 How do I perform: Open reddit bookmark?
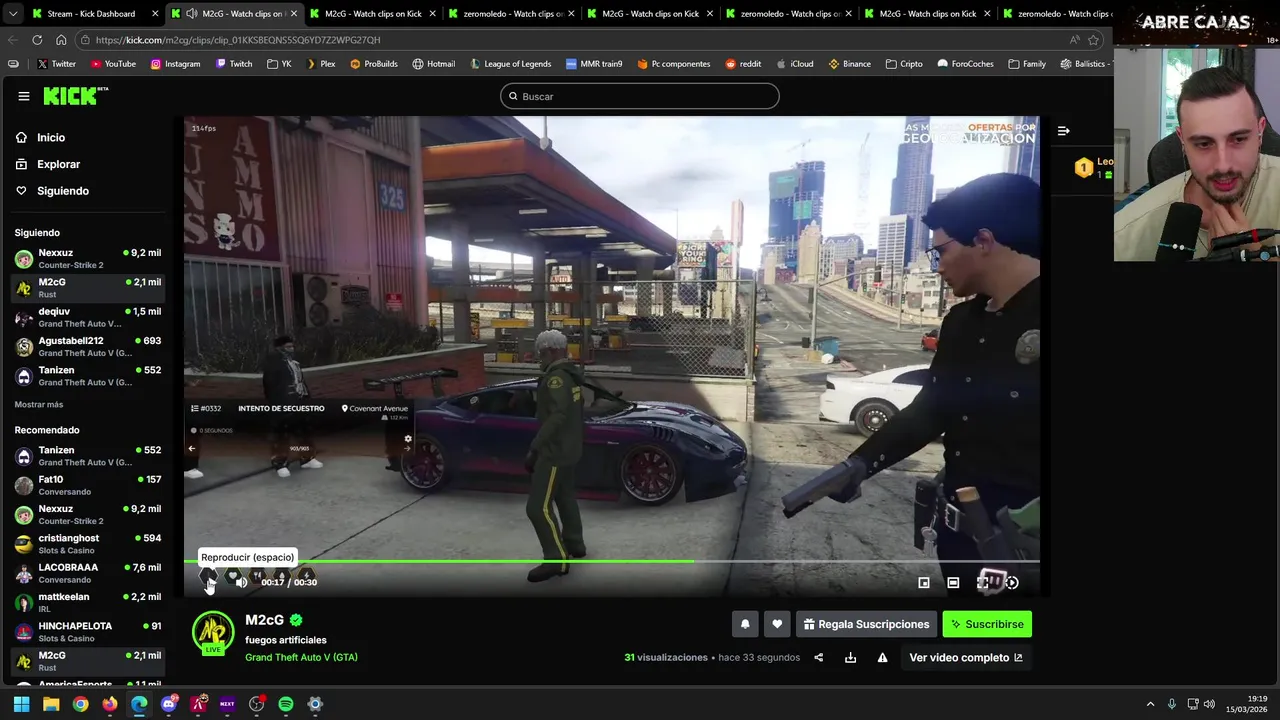click(743, 64)
